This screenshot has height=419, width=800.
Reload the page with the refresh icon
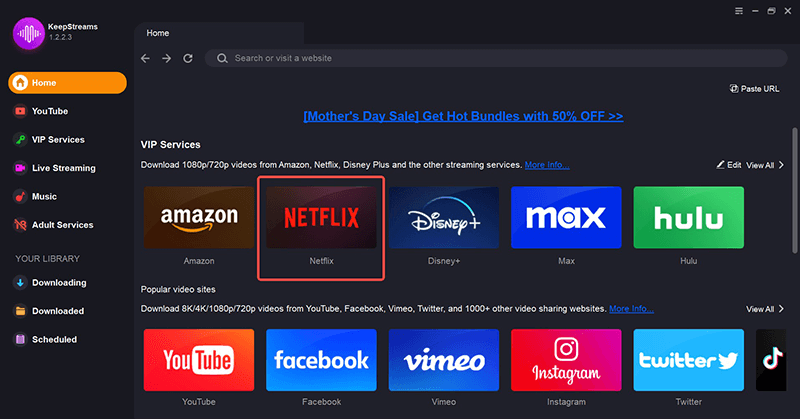[188, 59]
